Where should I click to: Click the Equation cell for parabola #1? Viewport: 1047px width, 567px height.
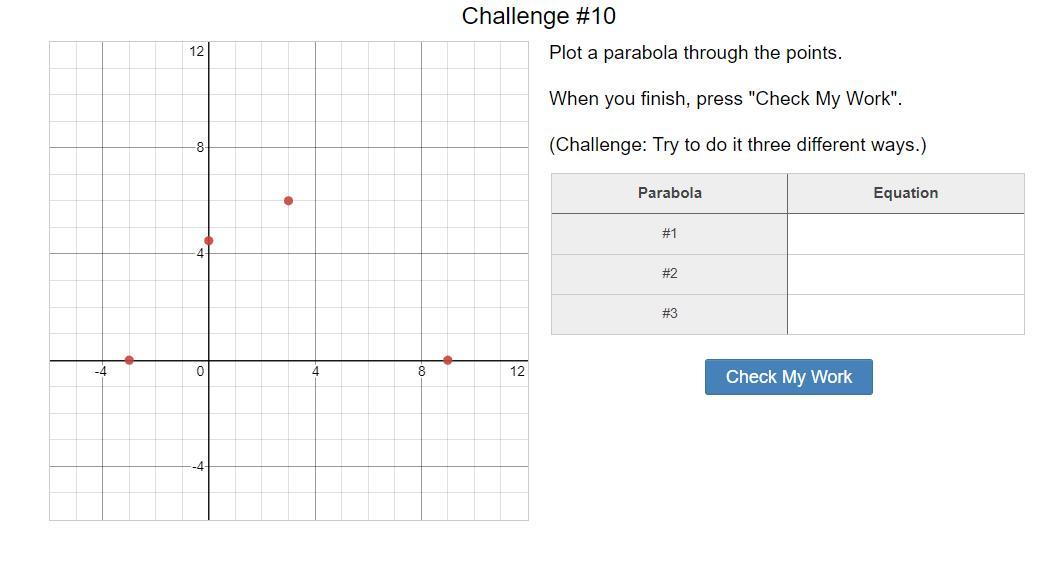[x=905, y=234]
